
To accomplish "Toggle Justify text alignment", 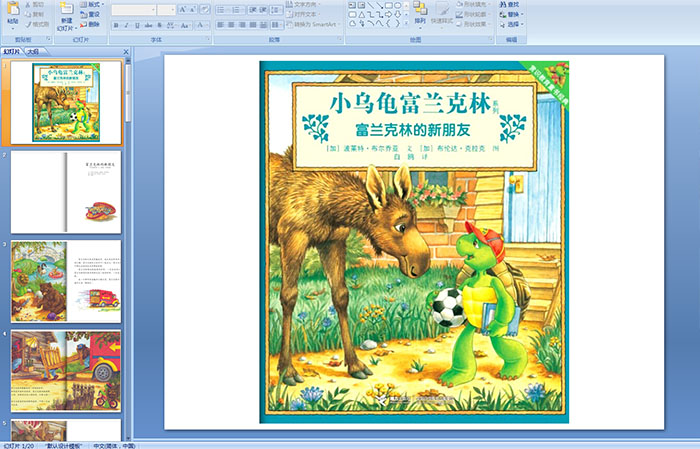I will click(x=253, y=25).
